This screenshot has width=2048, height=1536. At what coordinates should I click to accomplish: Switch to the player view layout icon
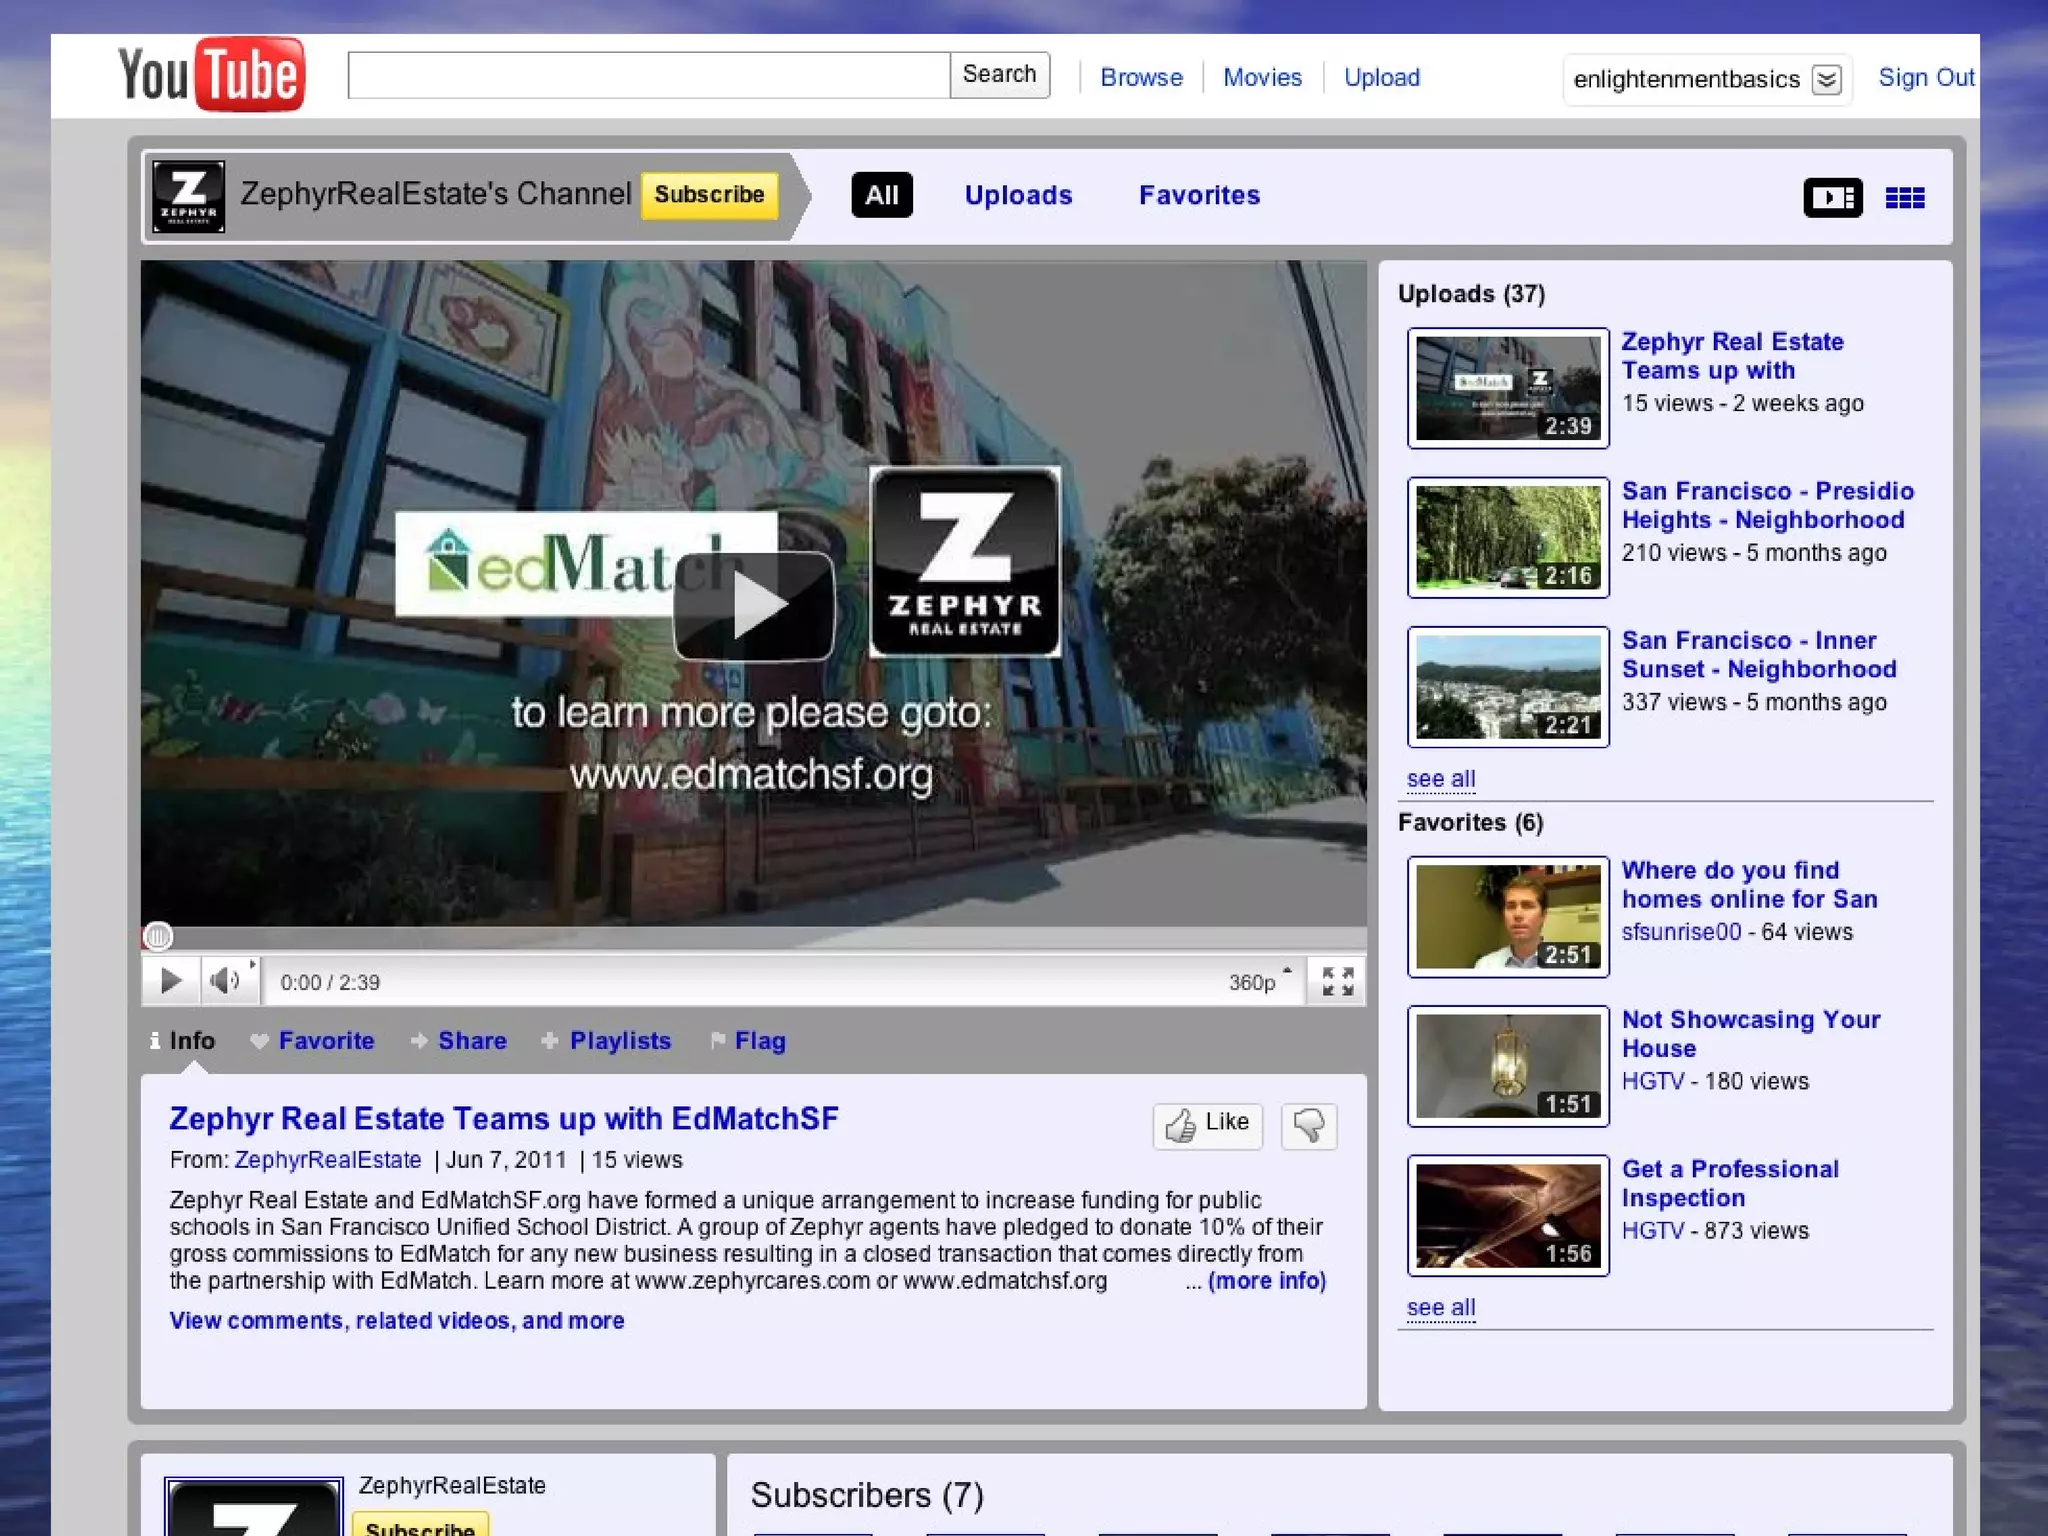pyautogui.click(x=1832, y=197)
